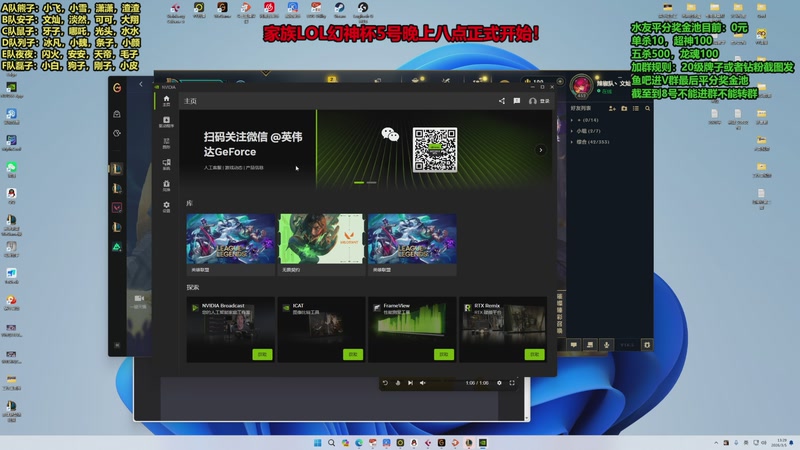Click the WeChat QR code on banner
800x450 pixels.
[x=435, y=150]
